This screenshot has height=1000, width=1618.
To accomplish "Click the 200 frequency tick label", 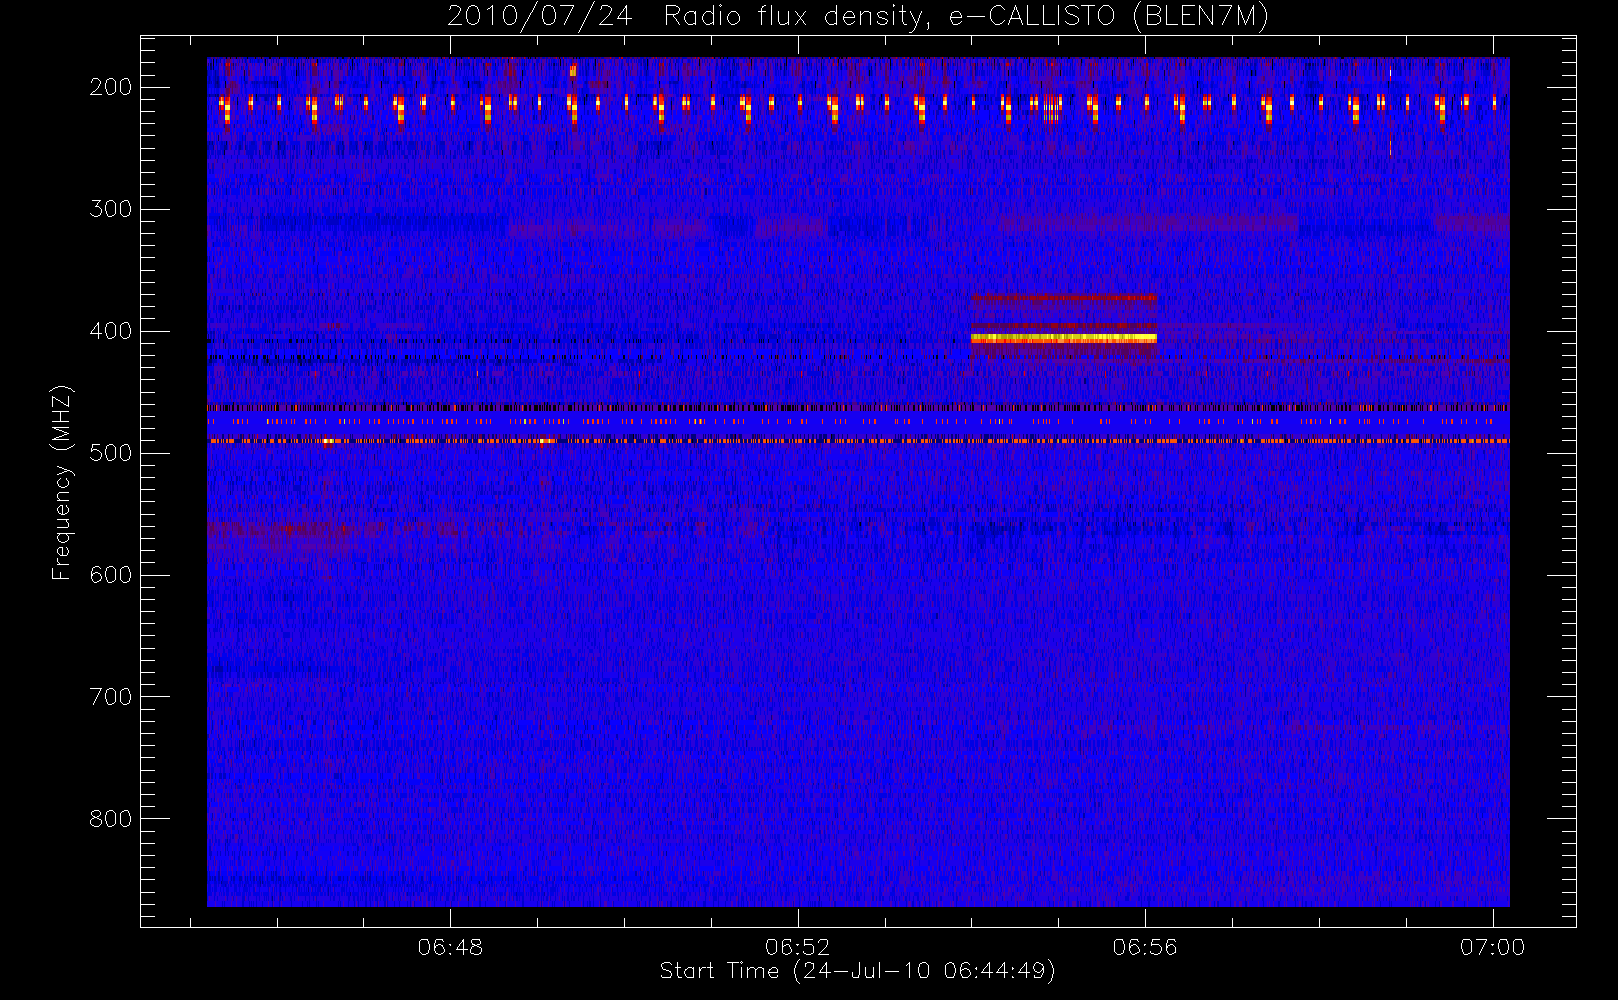I will (x=111, y=87).
